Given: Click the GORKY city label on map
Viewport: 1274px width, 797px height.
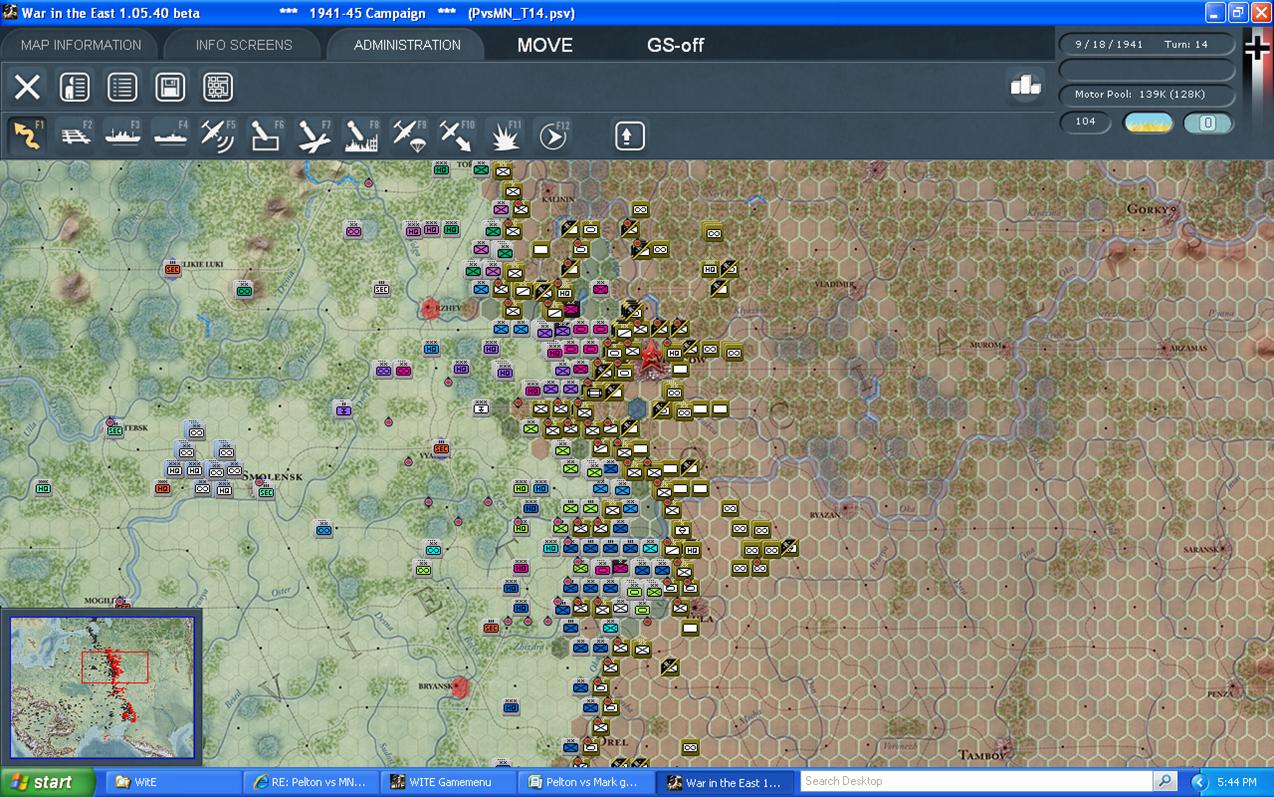Looking at the screenshot, I should (x=1150, y=209).
